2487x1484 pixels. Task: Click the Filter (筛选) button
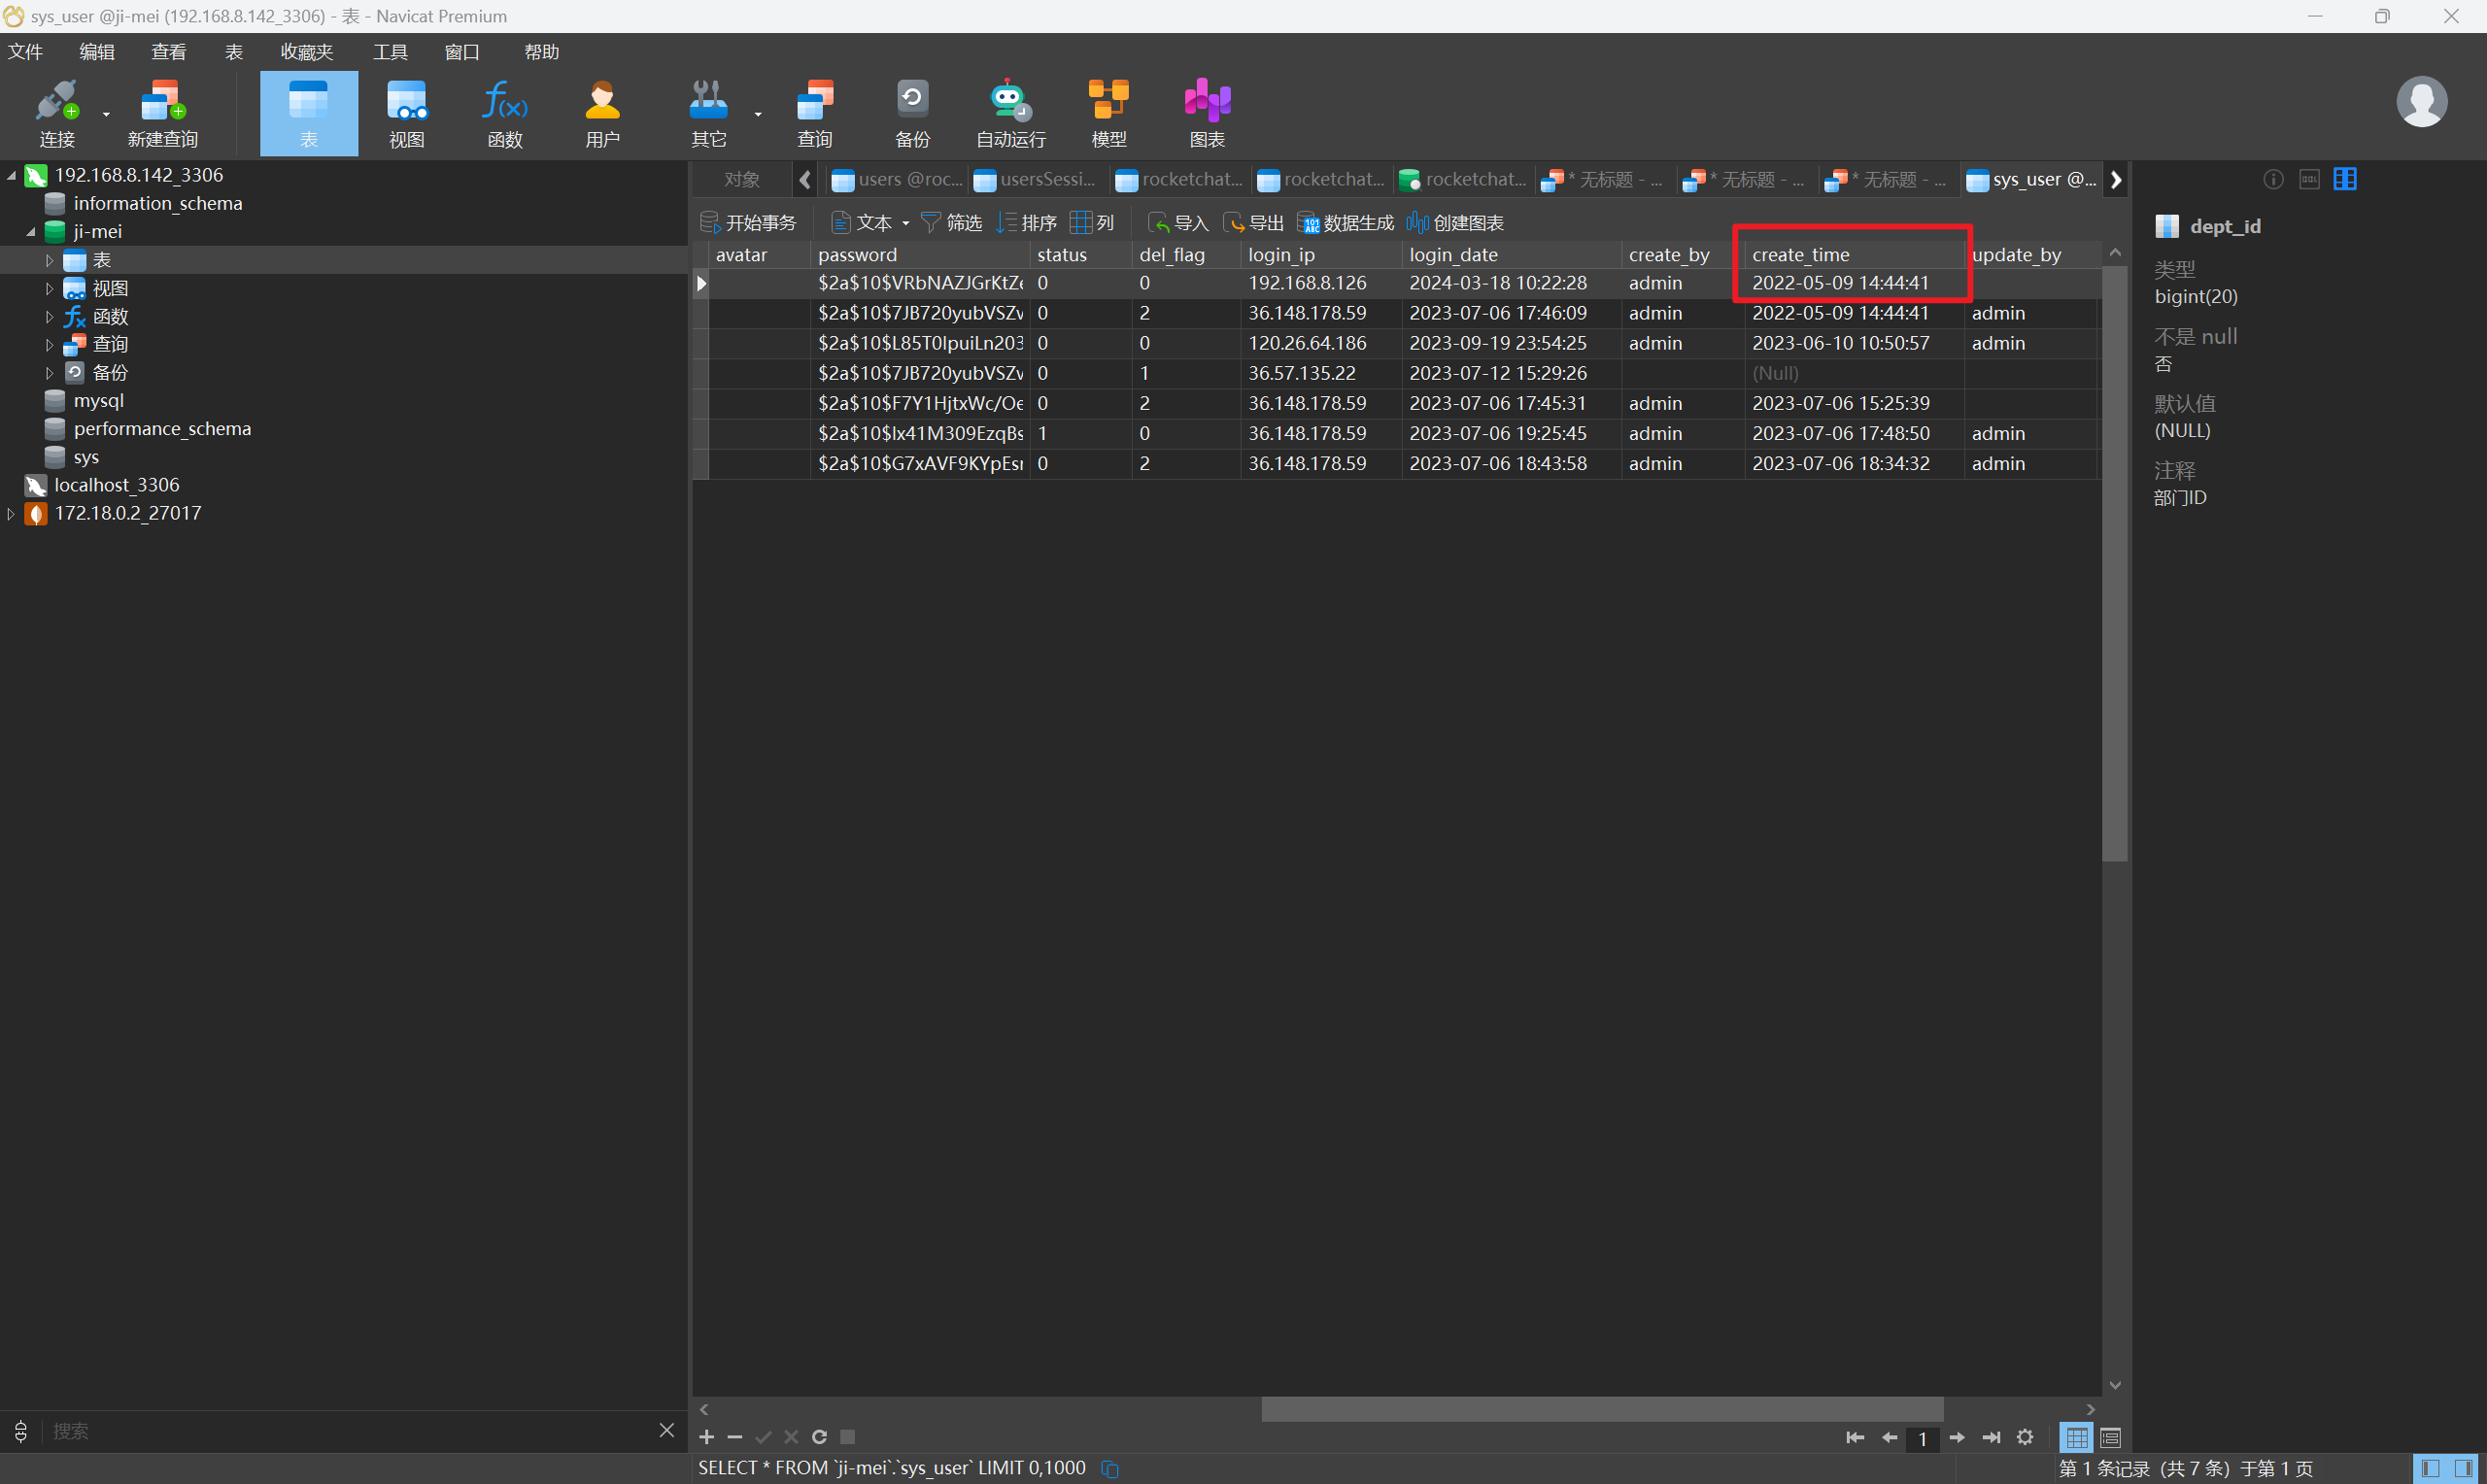951,222
